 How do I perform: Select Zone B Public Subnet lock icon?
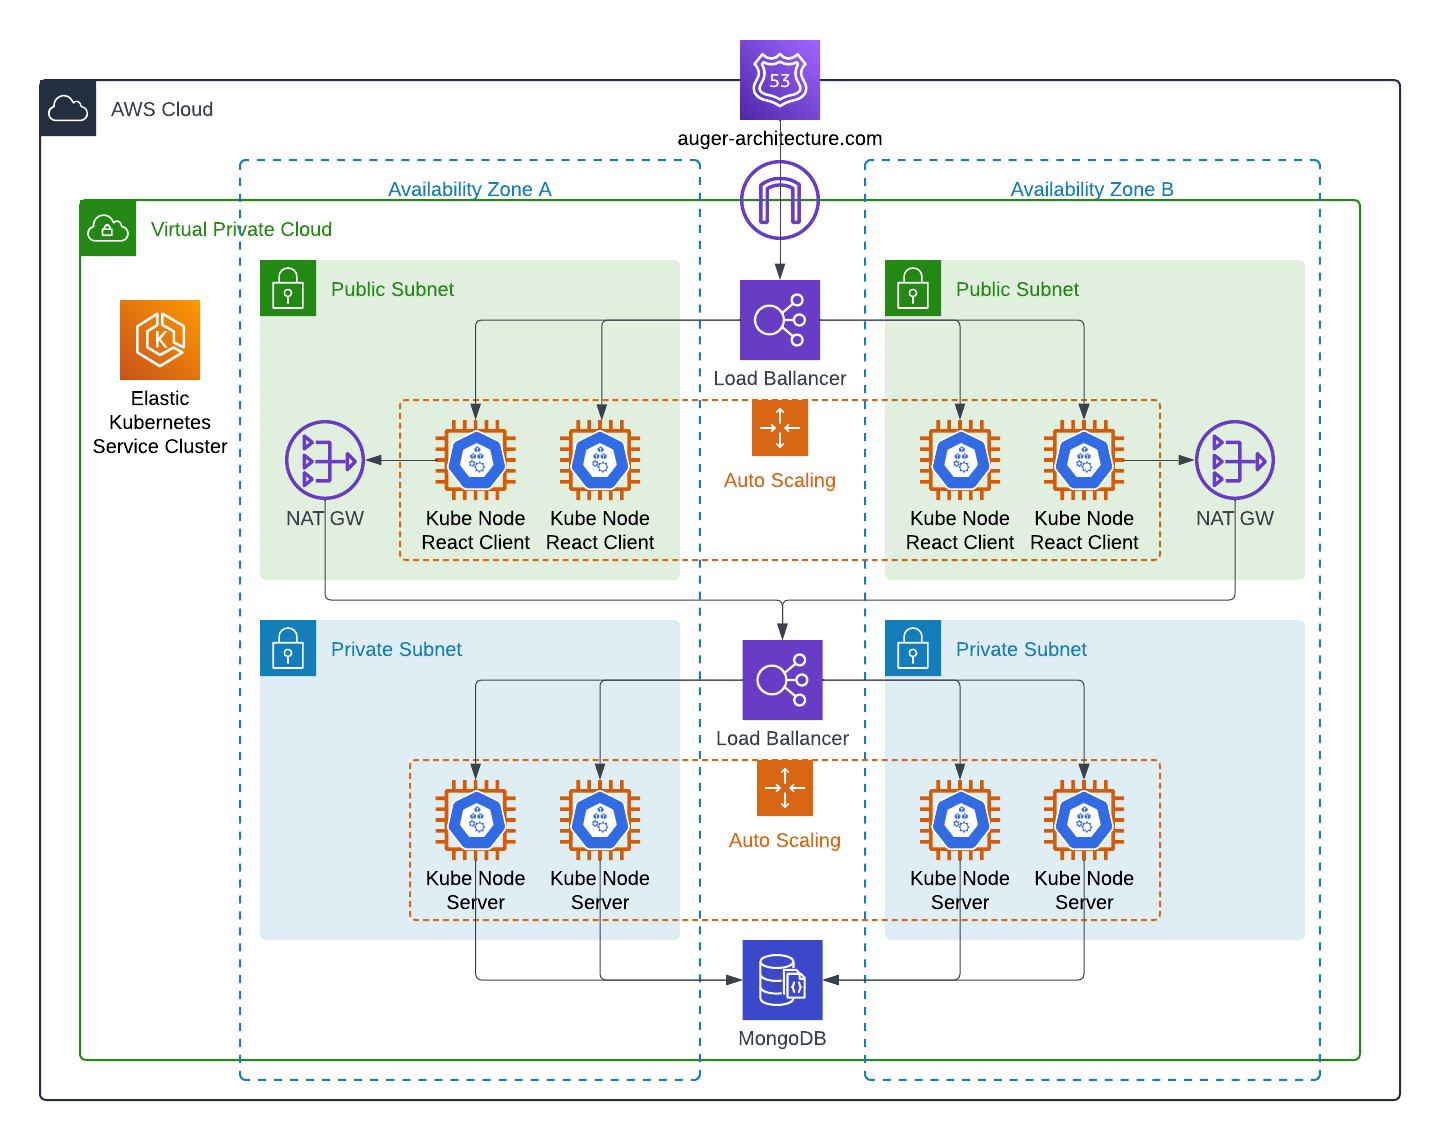pyautogui.click(x=913, y=288)
